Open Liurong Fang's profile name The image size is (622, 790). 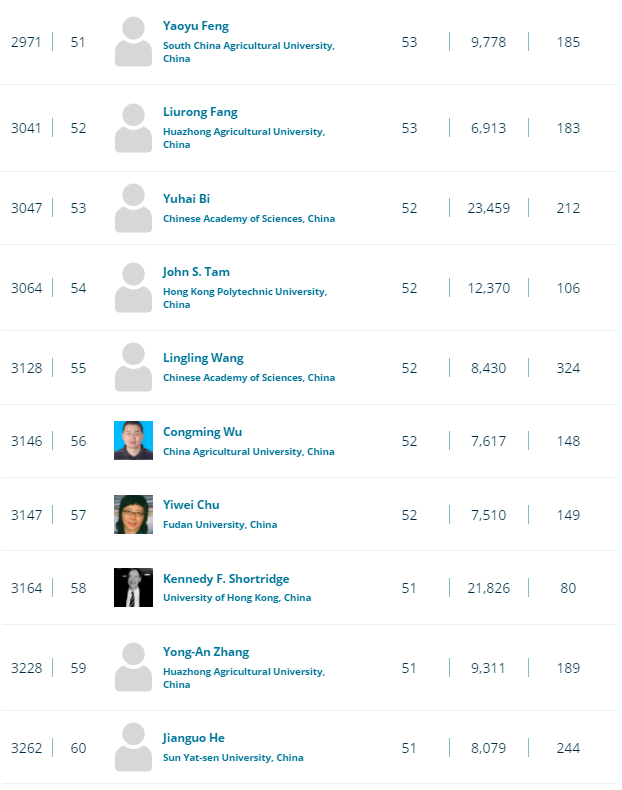(x=200, y=112)
